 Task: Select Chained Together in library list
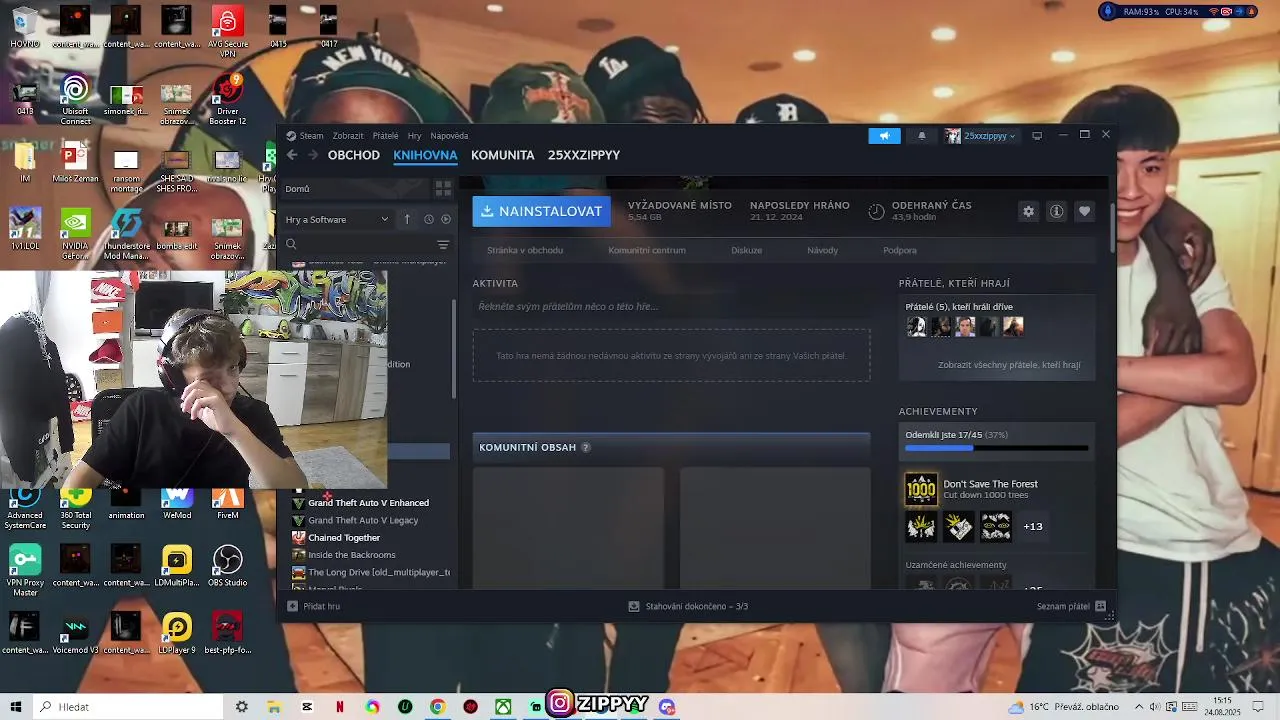344,538
